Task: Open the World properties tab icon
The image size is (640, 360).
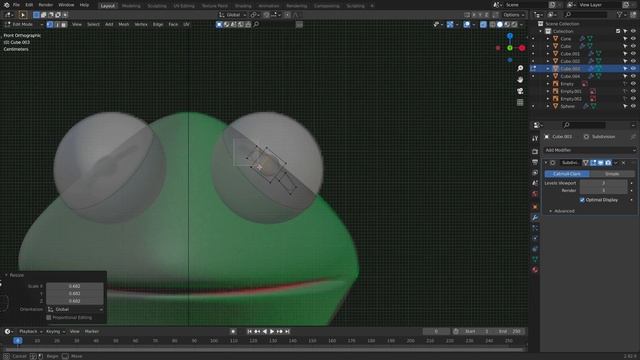Action: (535, 194)
